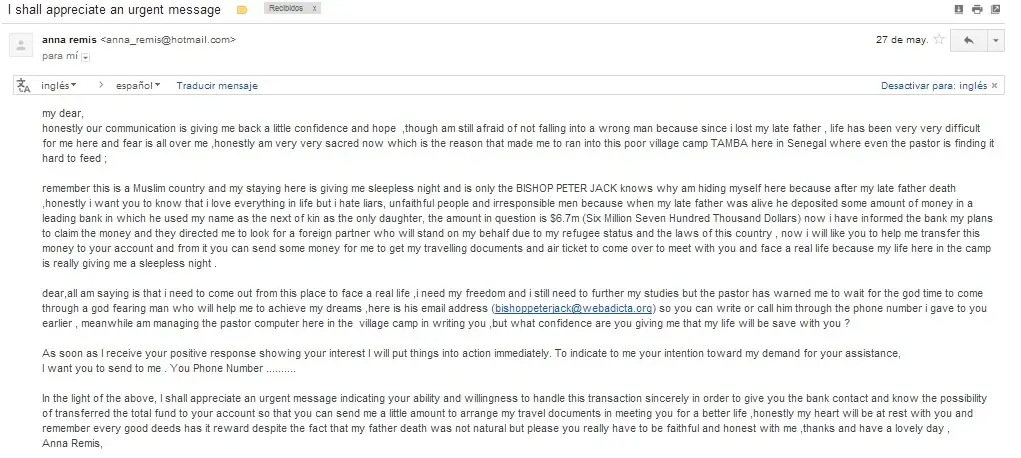Click Desactivar para: inglés link
This screenshot has height=458, width=1021.
pos(934,85)
